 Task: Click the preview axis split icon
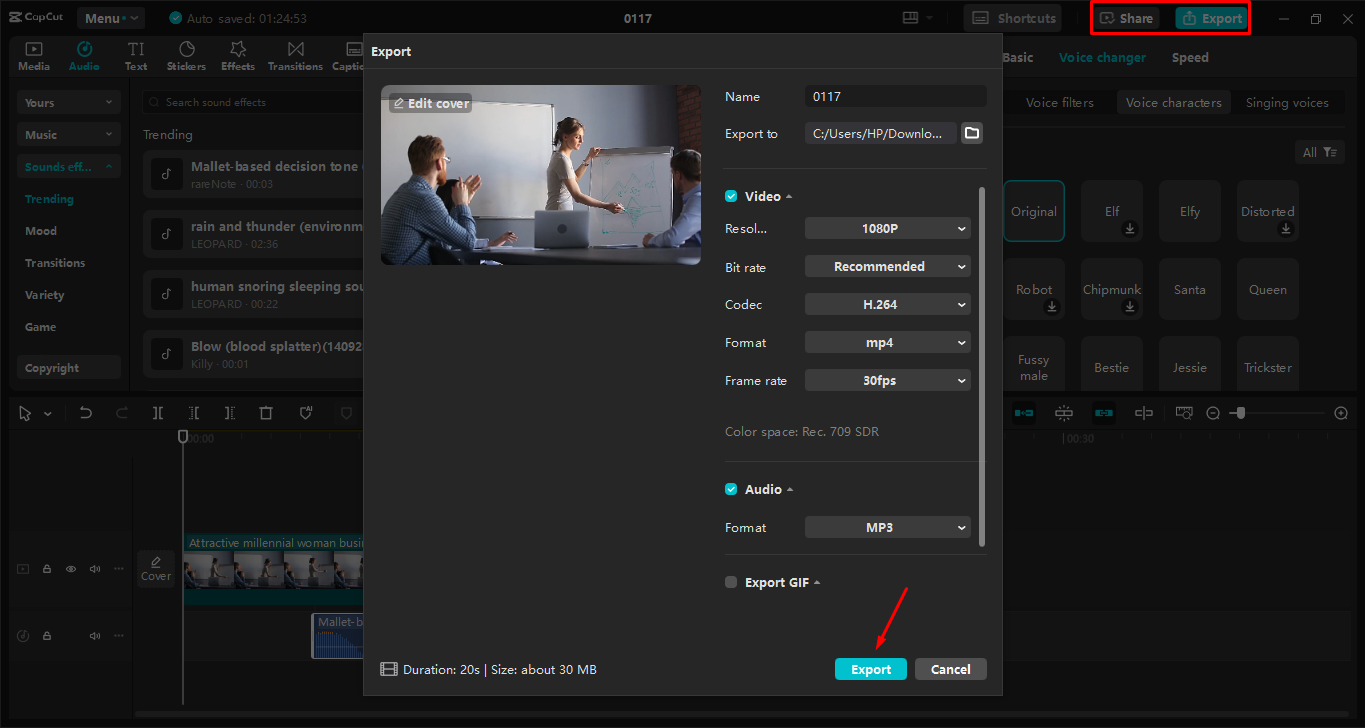(x=1144, y=413)
